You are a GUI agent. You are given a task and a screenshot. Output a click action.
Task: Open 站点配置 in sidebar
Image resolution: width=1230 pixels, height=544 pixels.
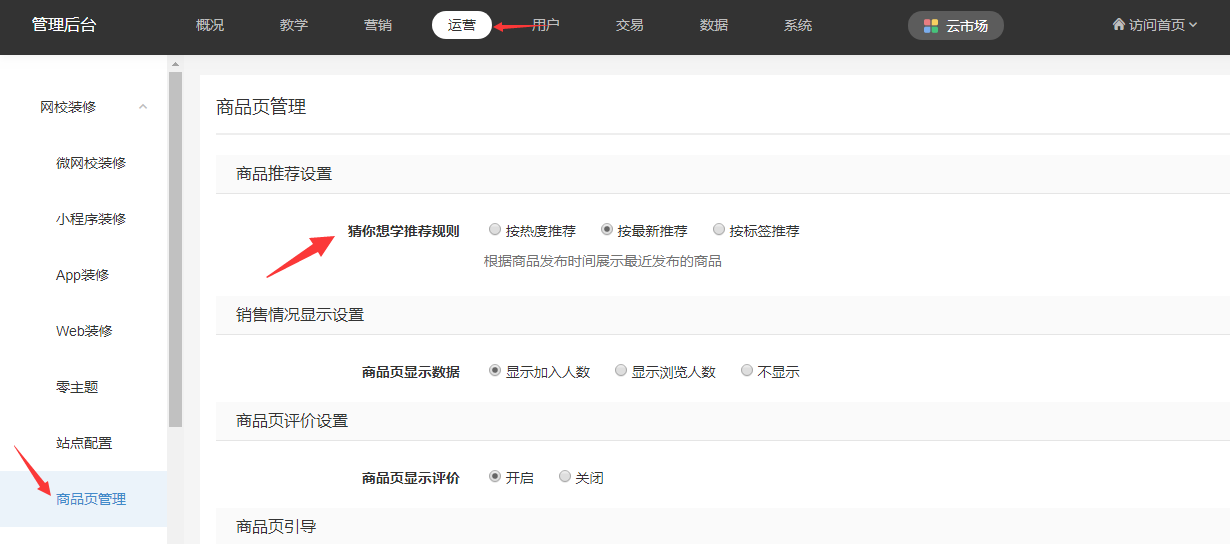(x=84, y=443)
